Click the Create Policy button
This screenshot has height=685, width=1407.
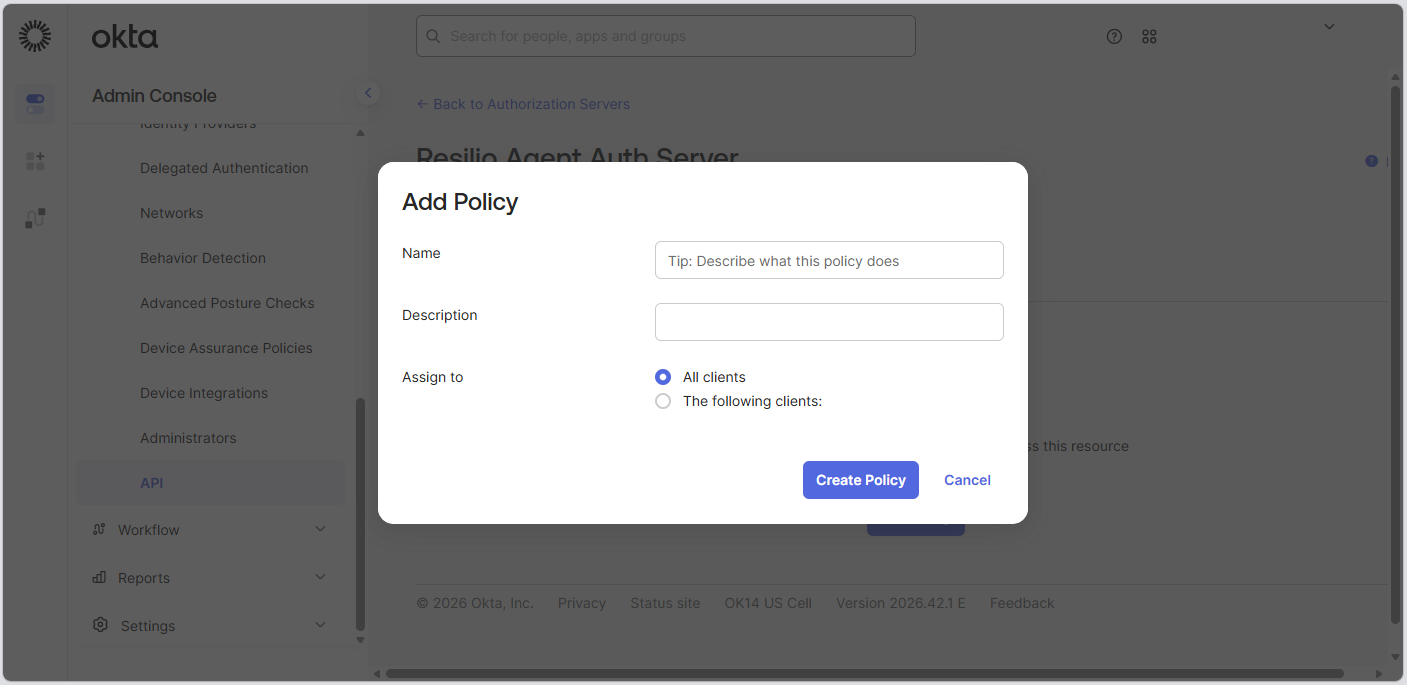861,480
